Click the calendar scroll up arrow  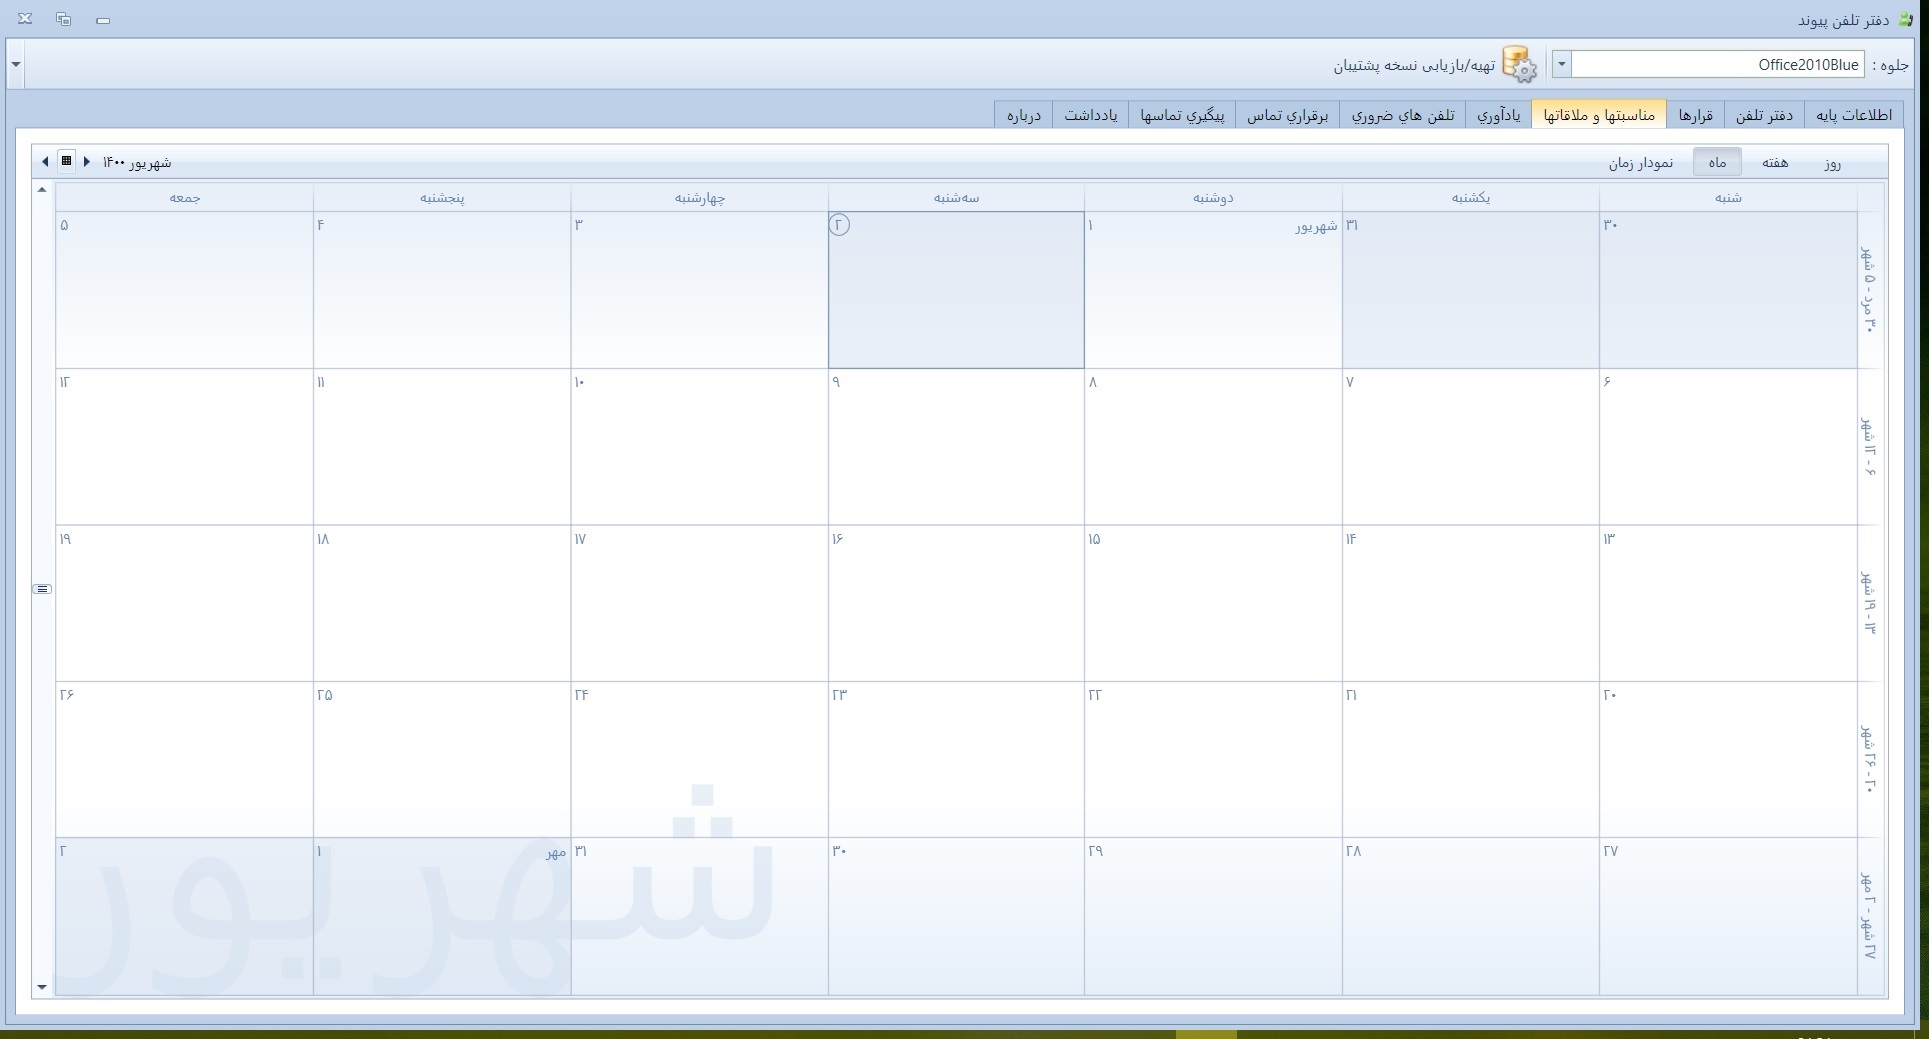(x=42, y=189)
